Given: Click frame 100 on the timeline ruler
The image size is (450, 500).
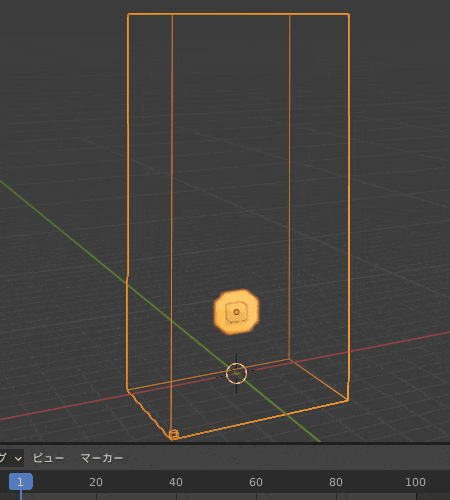Looking at the screenshot, I should tap(415, 482).
